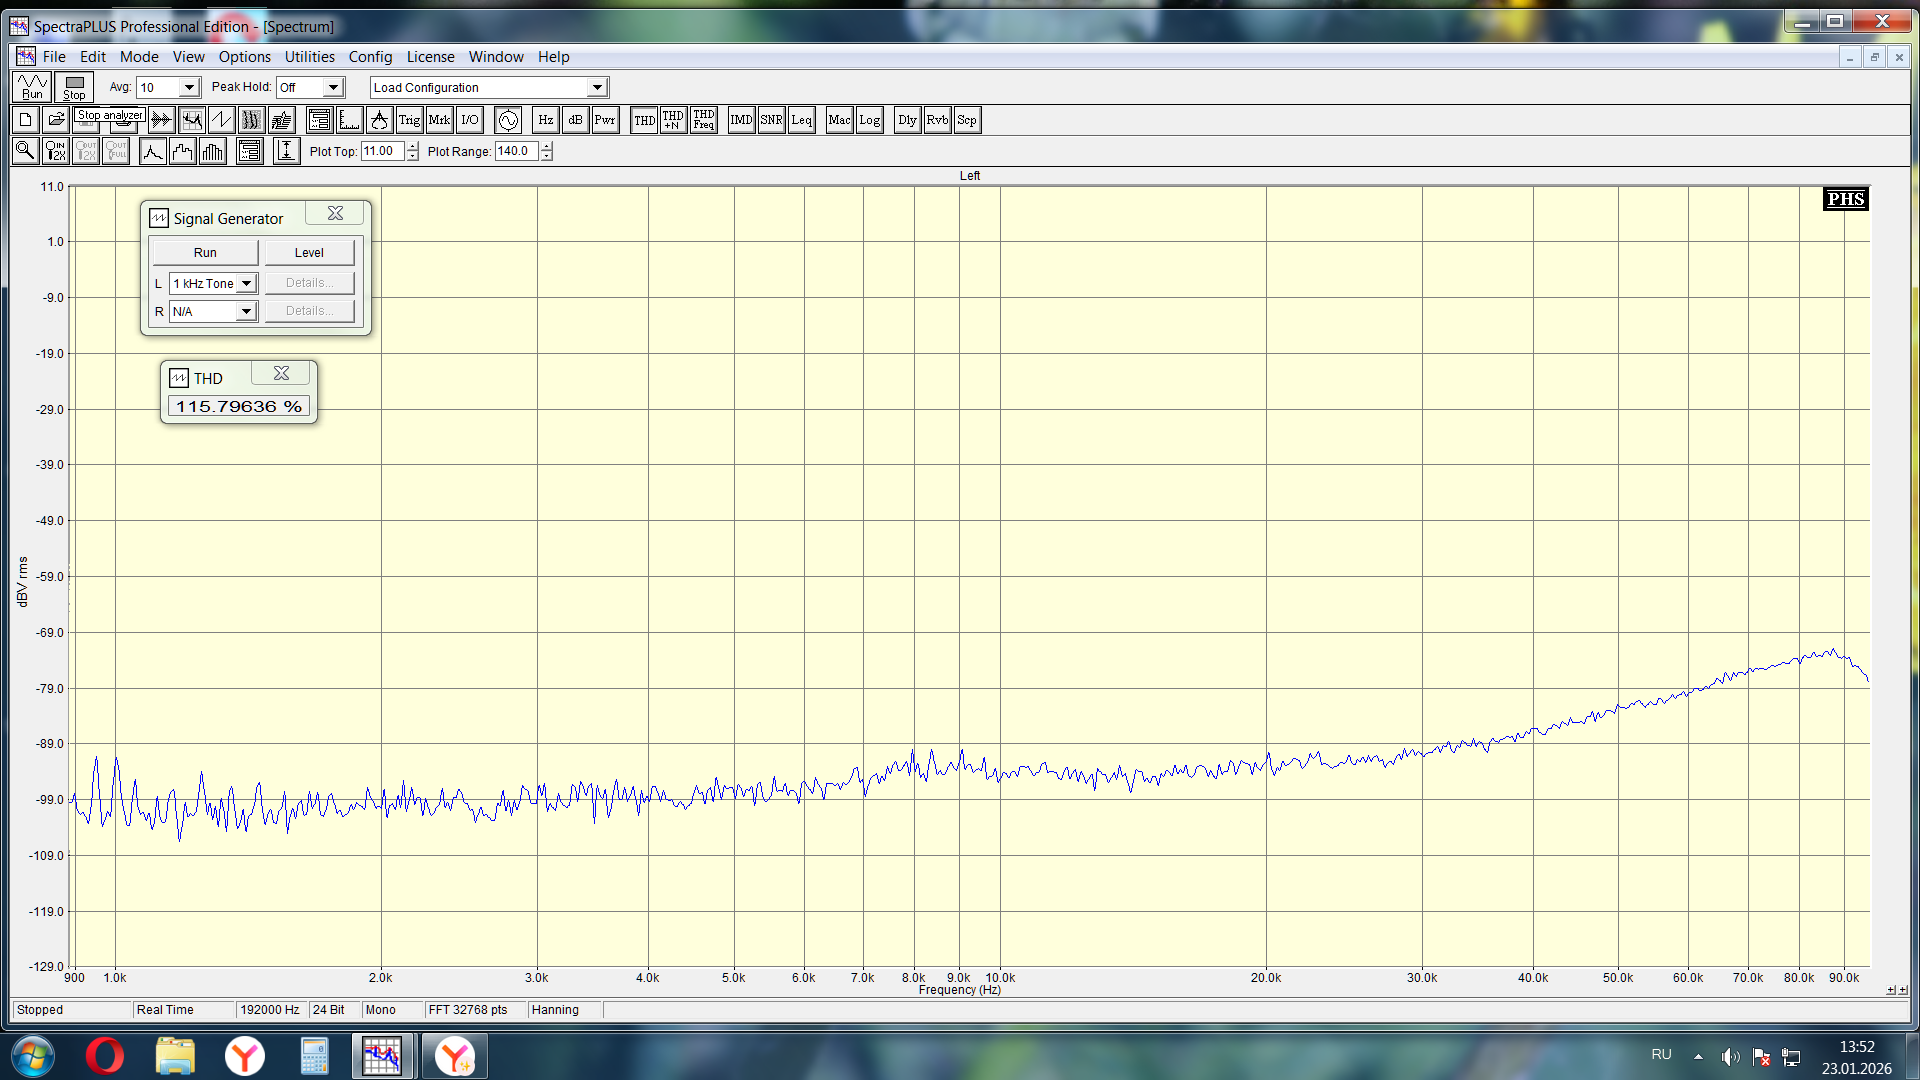Open the Load Configuration dropdown
The width and height of the screenshot is (1920, 1080).
click(x=597, y=88)
